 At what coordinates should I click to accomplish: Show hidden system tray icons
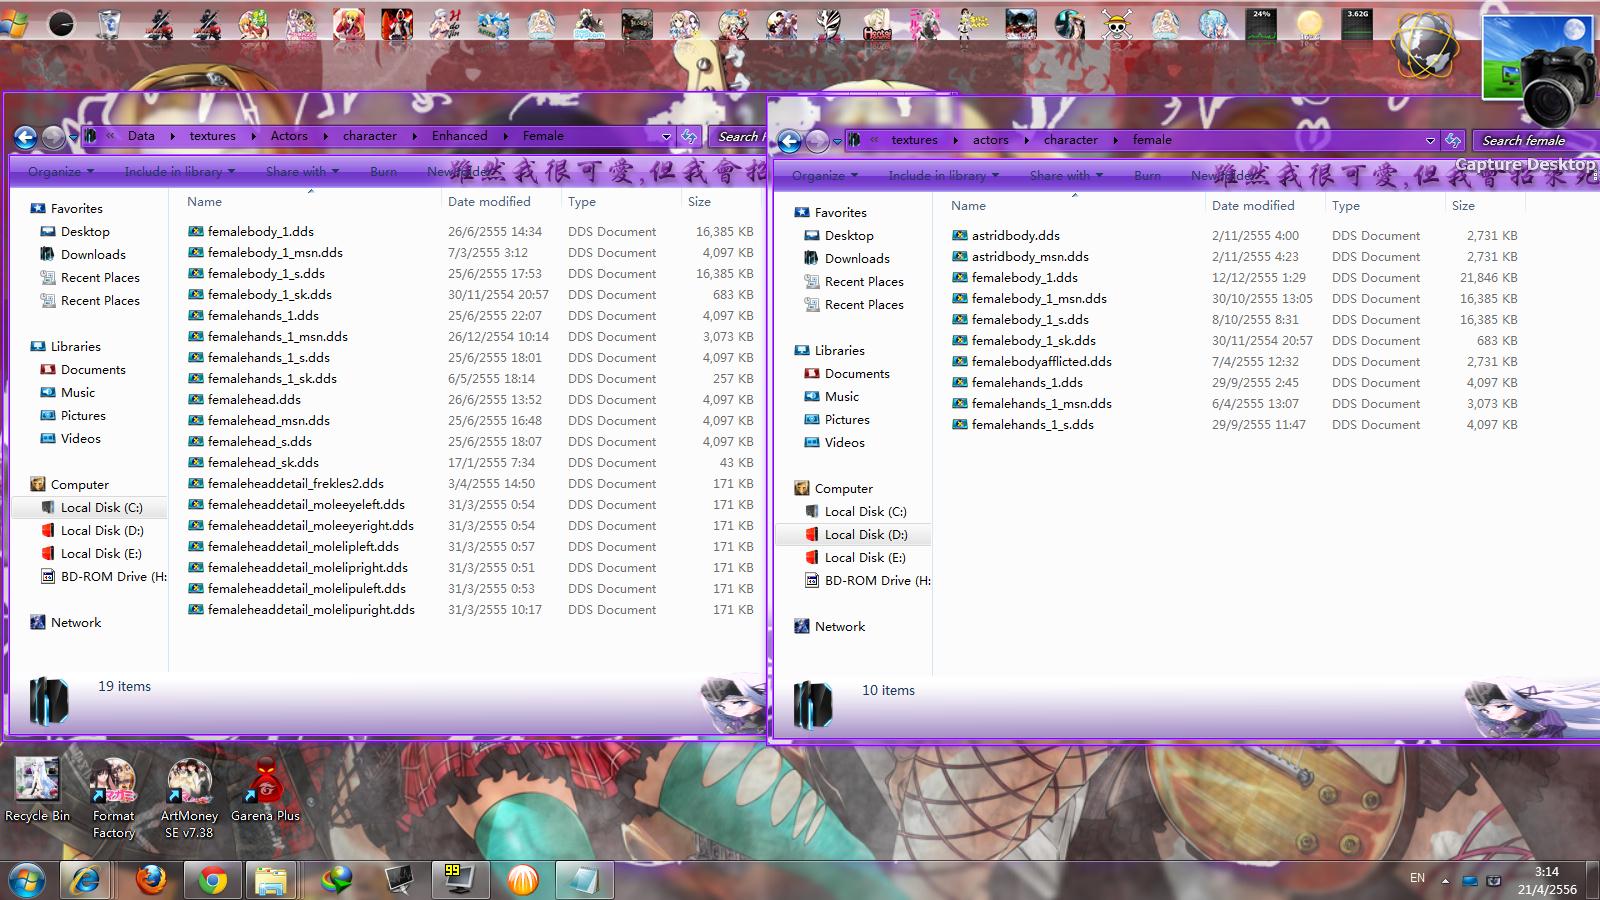(1444, 880)
